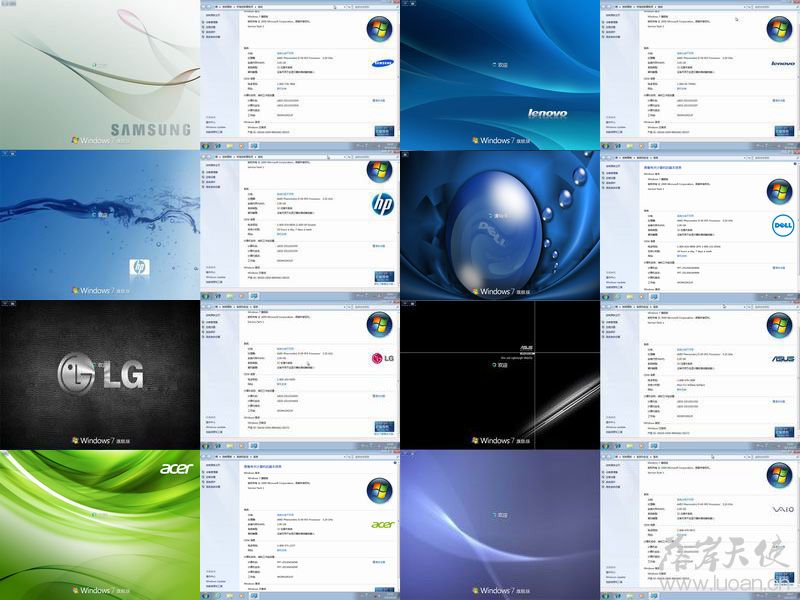Click the genuine Microsoft badge in ASUS system window
The width and height of the screenshot is (800, 600).
[x=784, y=432]
